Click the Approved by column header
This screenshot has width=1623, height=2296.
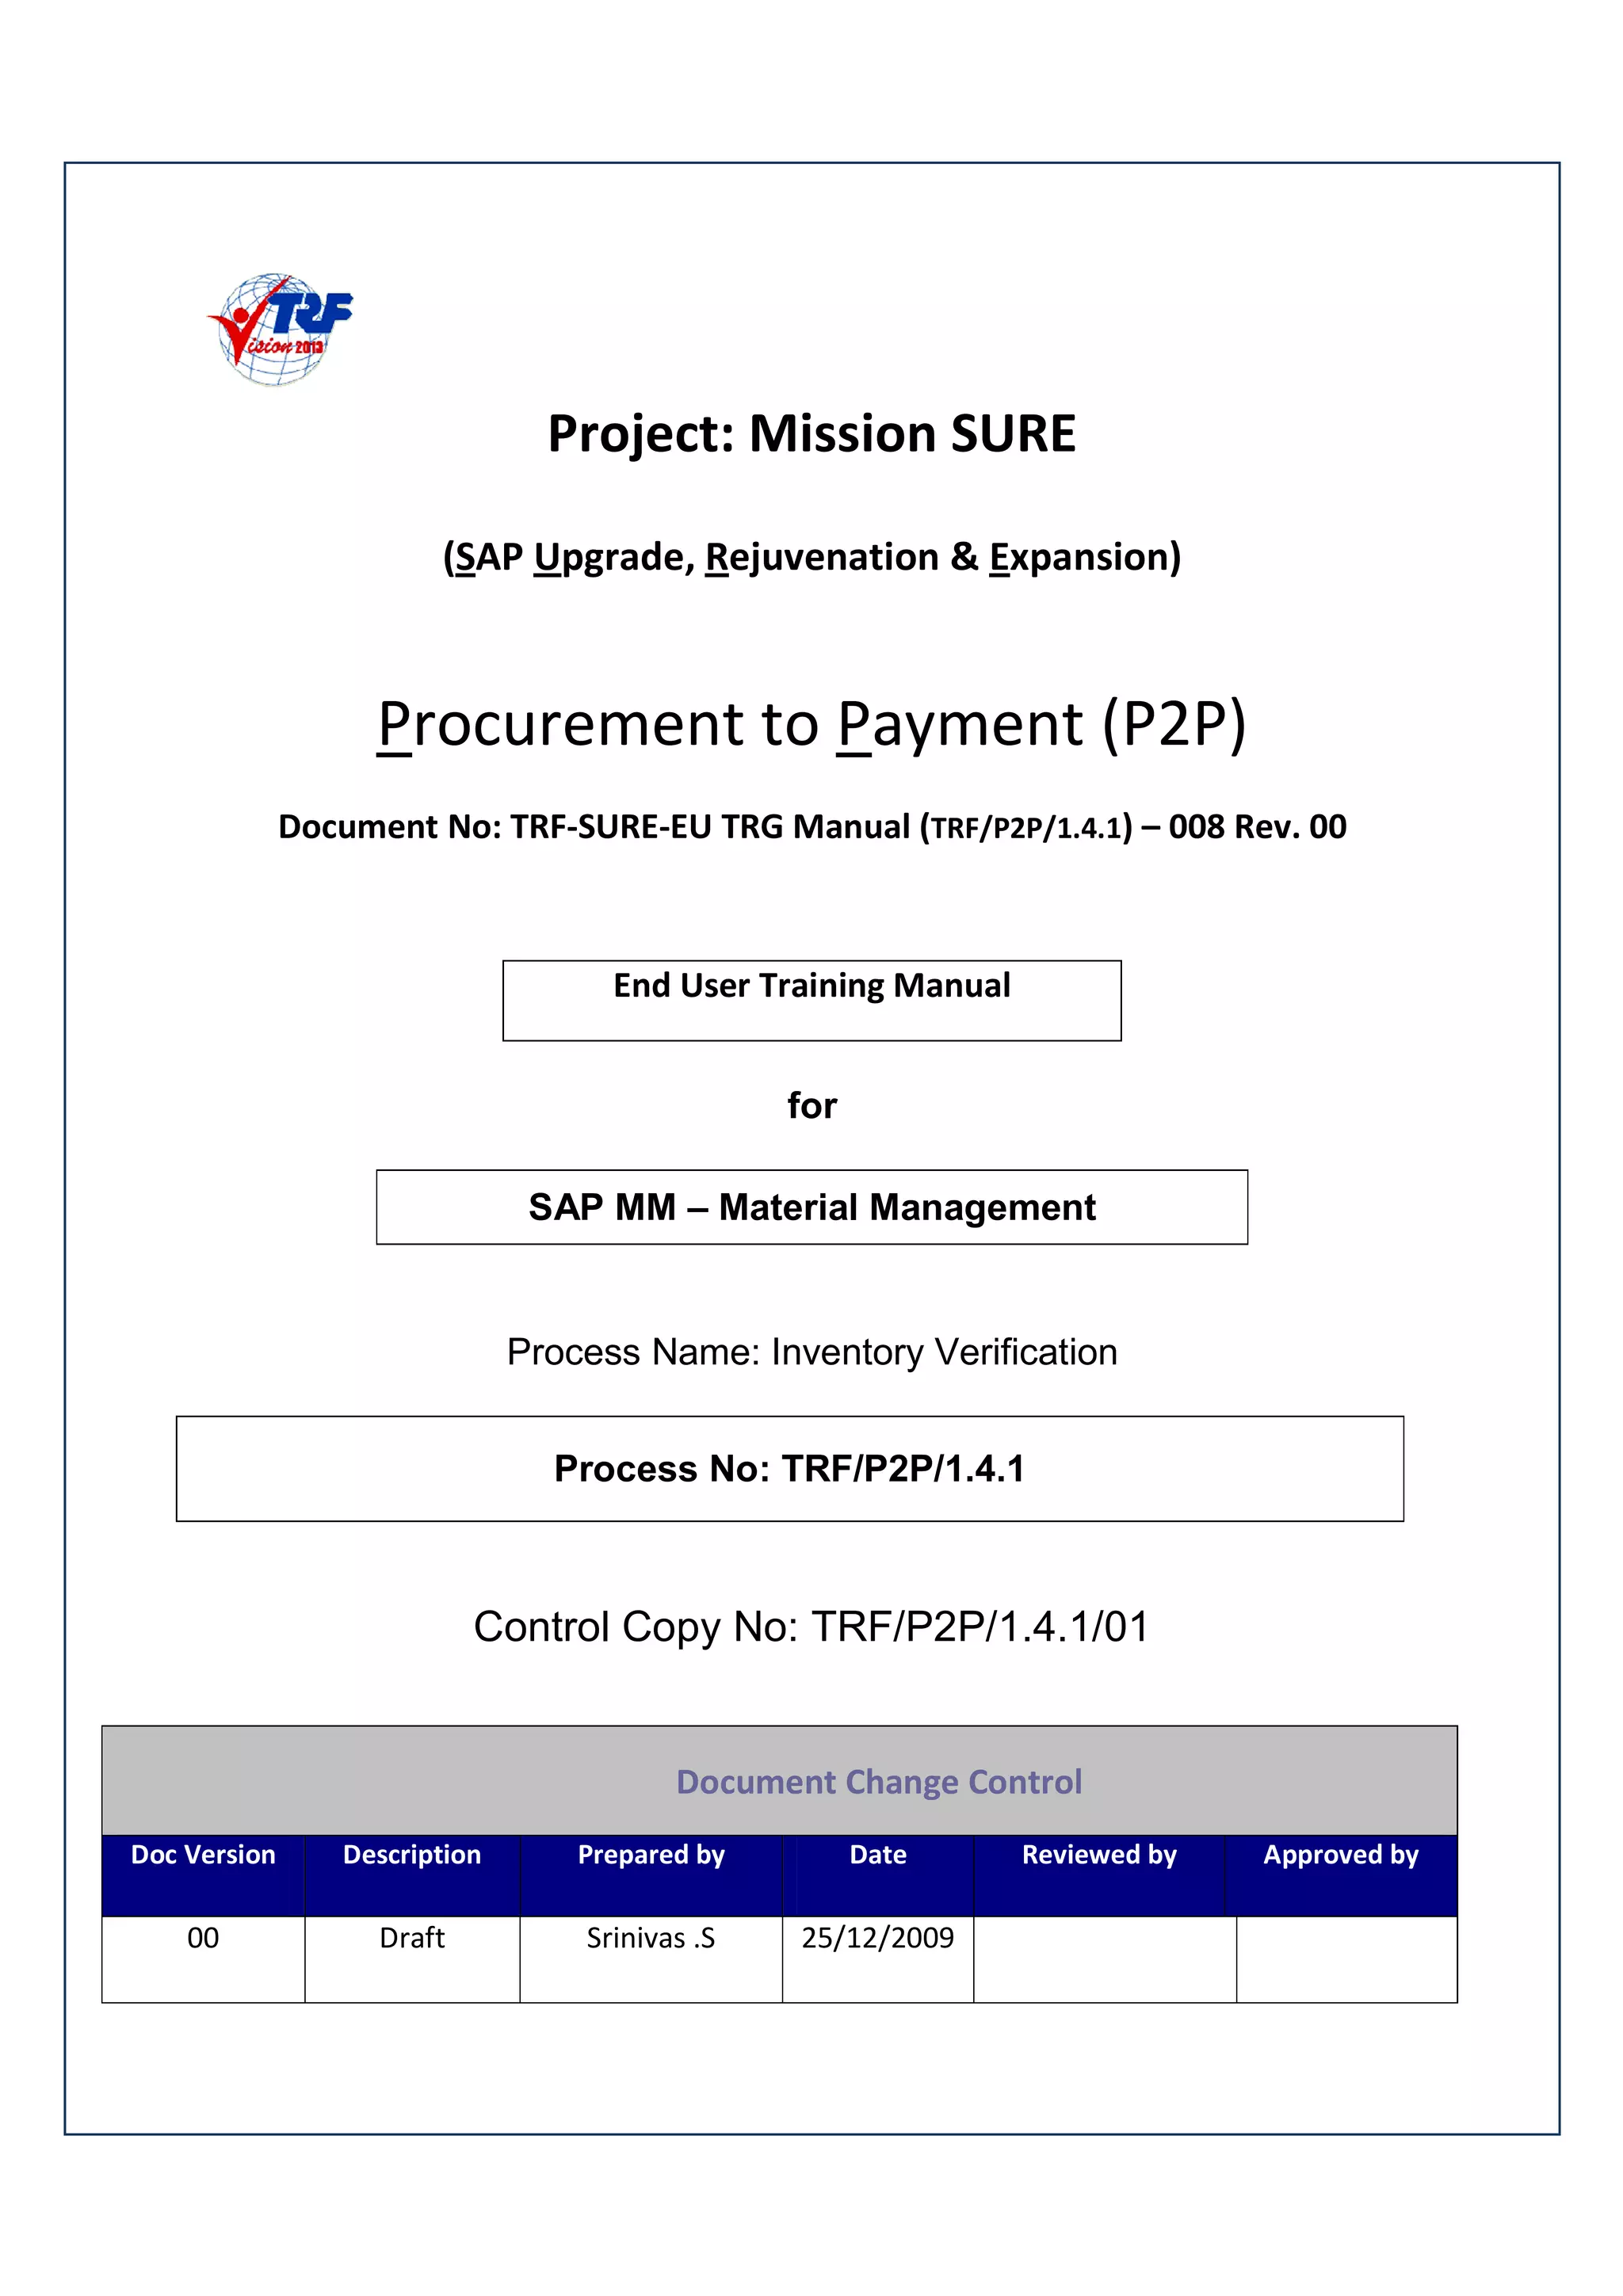[x=1340, y=1855]
